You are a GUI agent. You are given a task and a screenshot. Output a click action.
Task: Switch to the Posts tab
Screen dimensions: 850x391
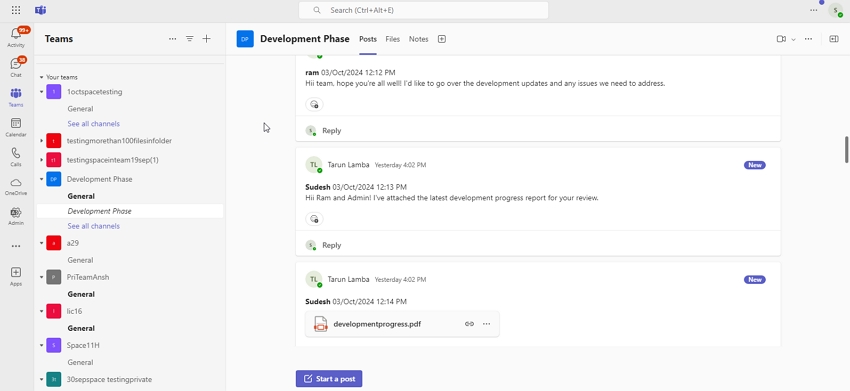pos(368,39)
